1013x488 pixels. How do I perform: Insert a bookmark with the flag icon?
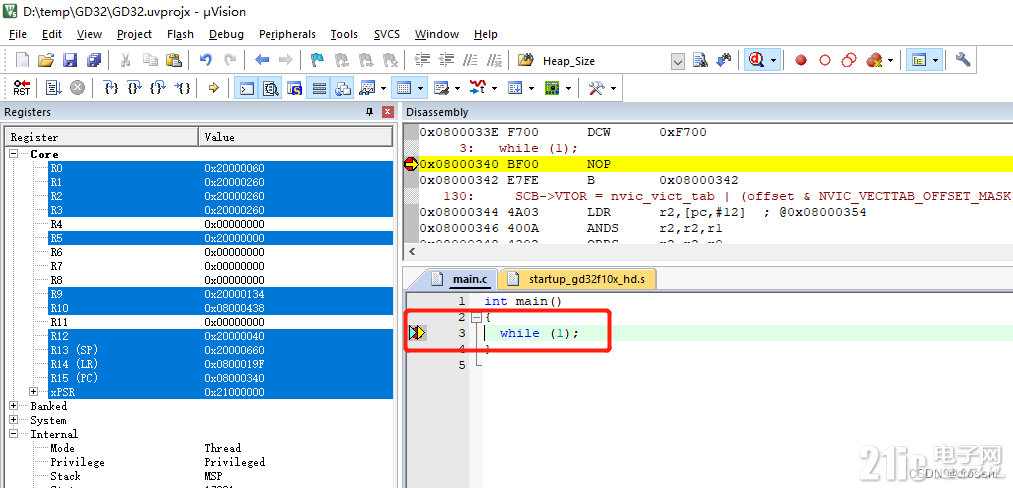tap(317, 60)
